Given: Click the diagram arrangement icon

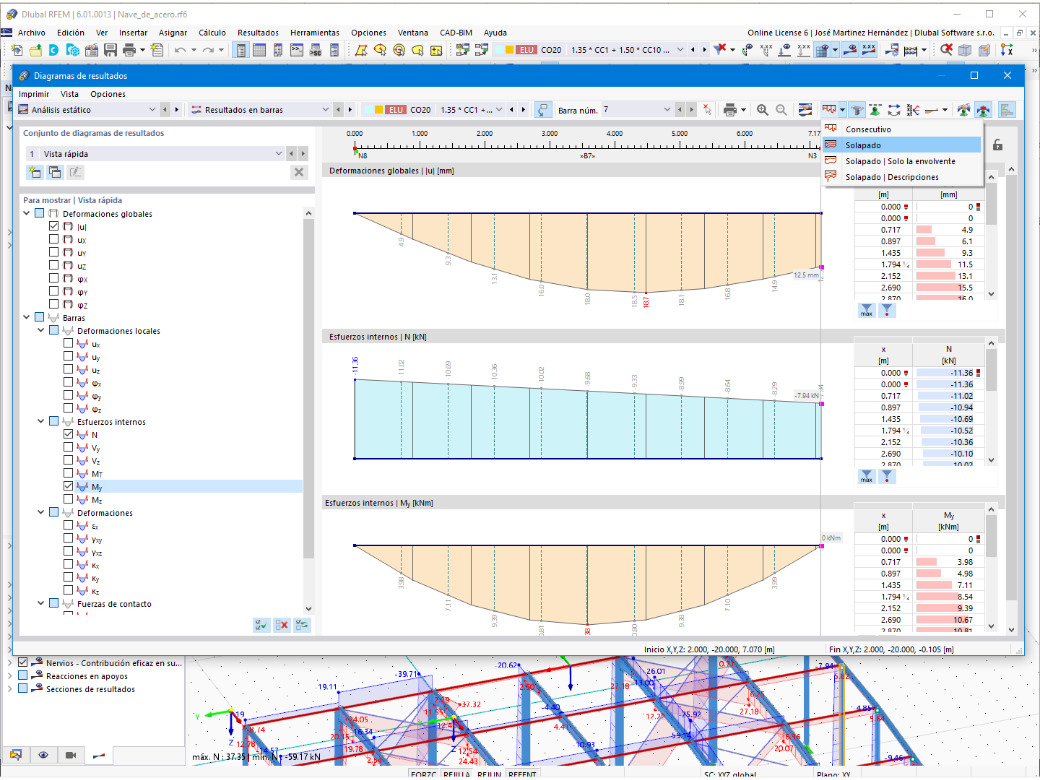Looking at the screenshot, I should (x=829, y=110).
